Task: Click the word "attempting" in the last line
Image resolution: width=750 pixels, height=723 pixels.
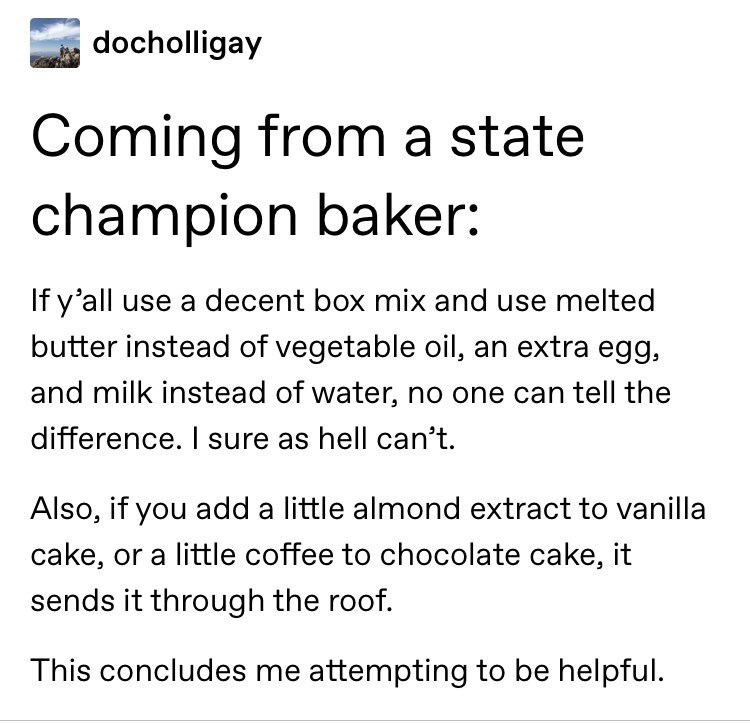Action: click(x=390, y=669)
